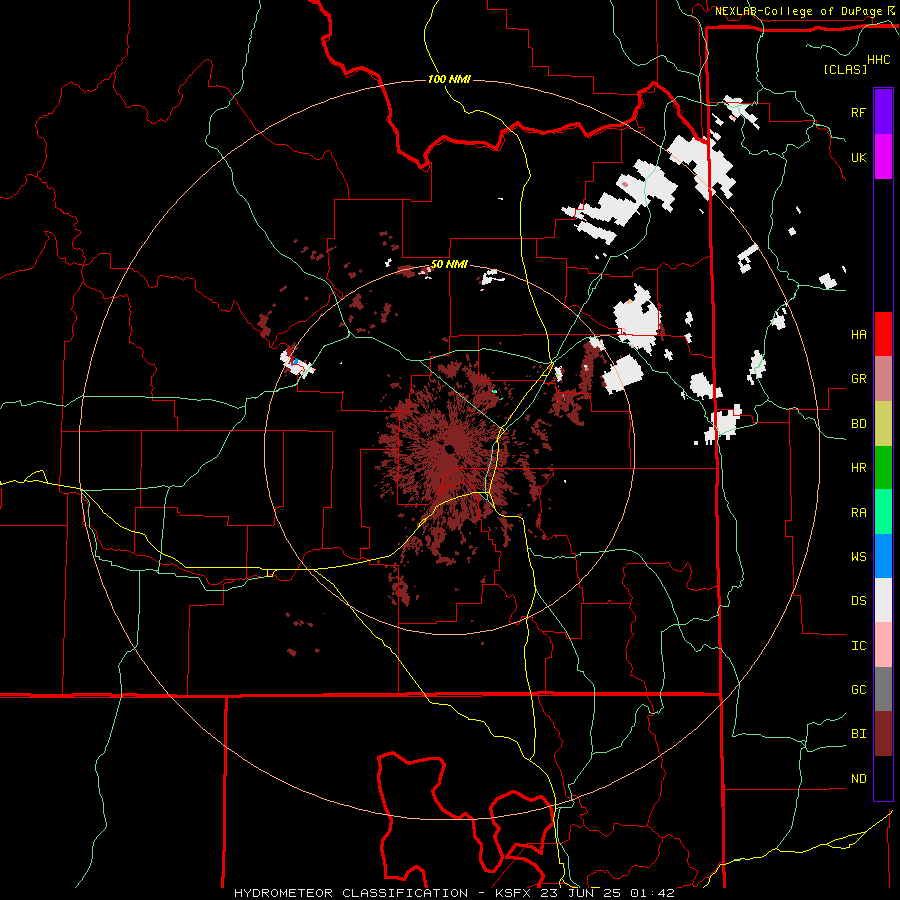Click the "[CLAS]" units label

click(845, 69)
